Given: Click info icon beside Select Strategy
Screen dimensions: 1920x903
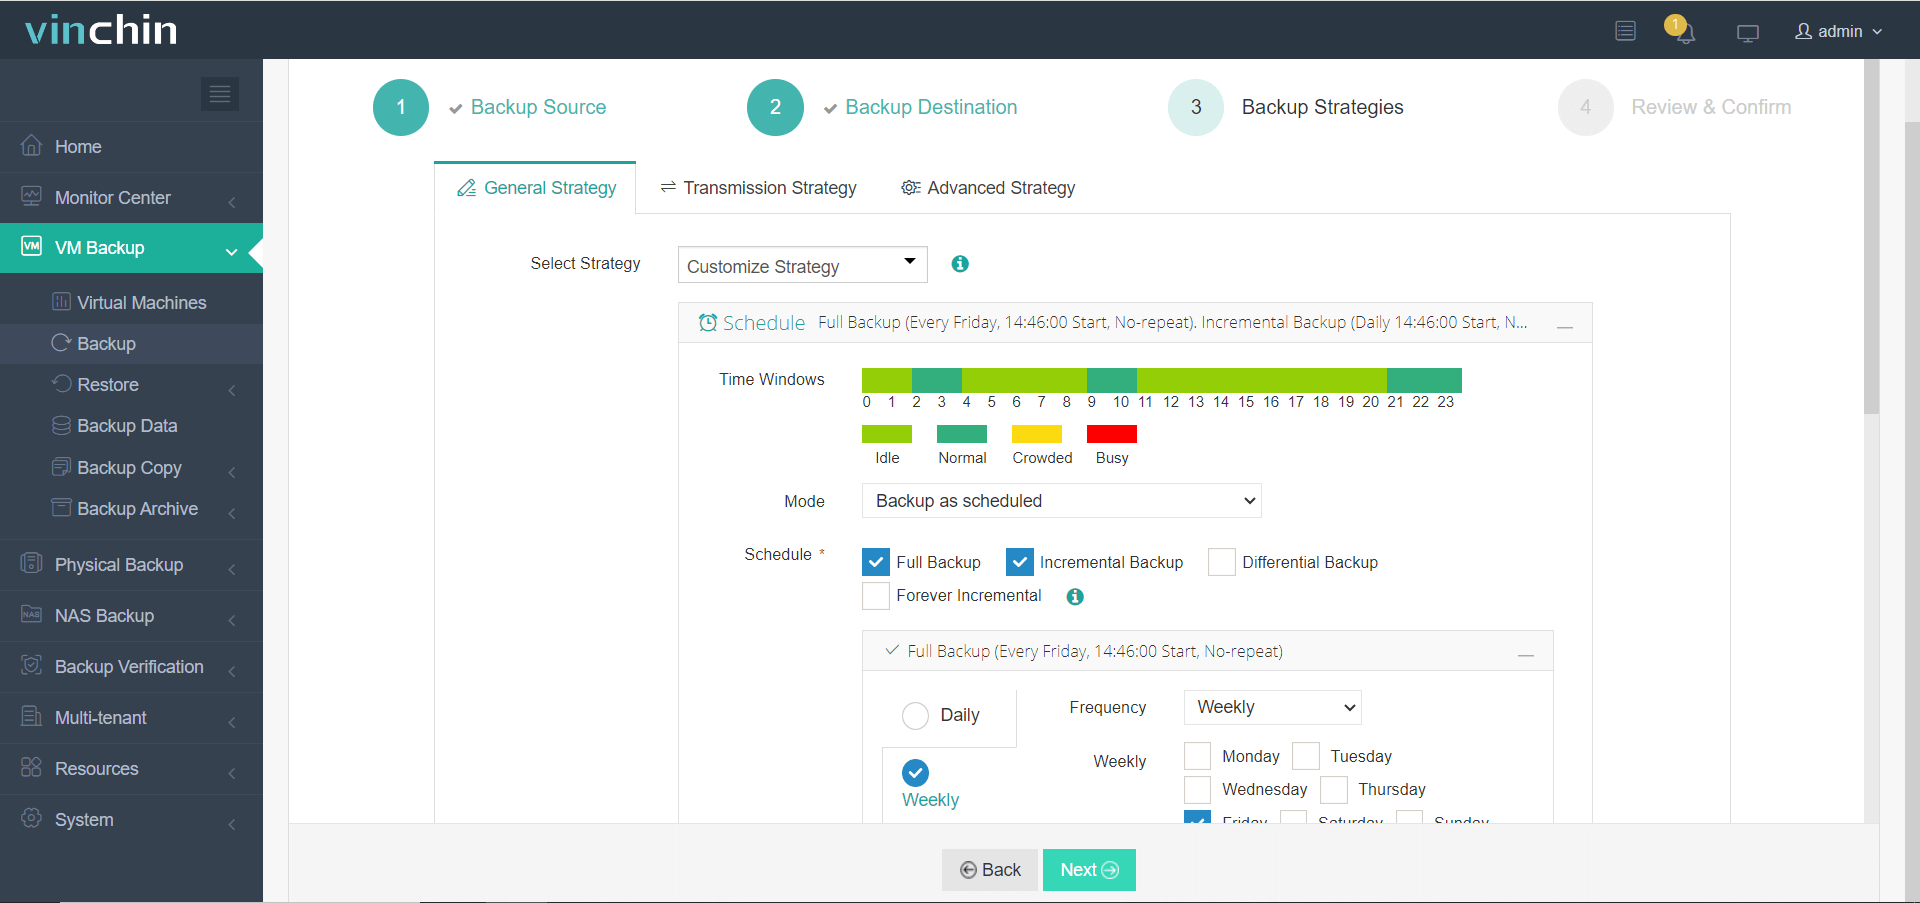Looking at the screenshot, I should (x=960, y=264).
